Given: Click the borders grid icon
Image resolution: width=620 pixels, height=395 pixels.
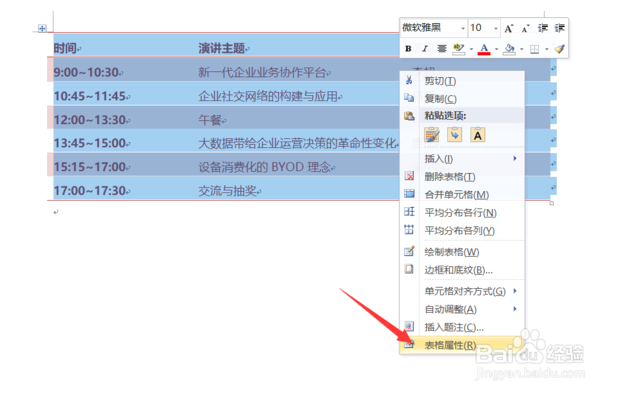Looking at the screenshot, I should click(x=534, y=49).
